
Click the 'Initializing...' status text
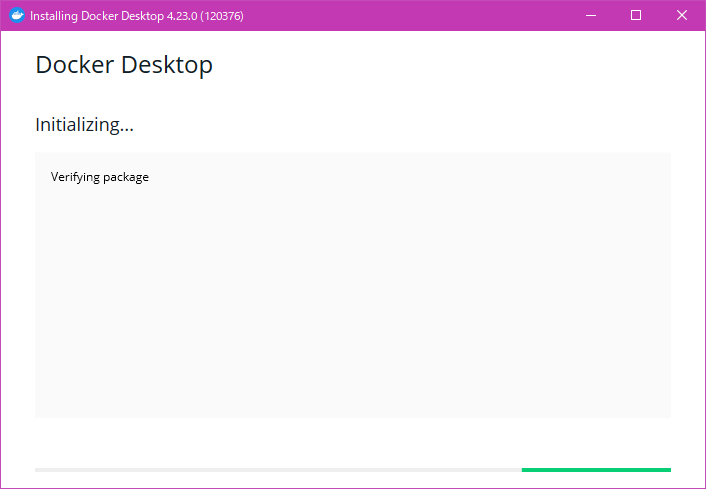84,125
